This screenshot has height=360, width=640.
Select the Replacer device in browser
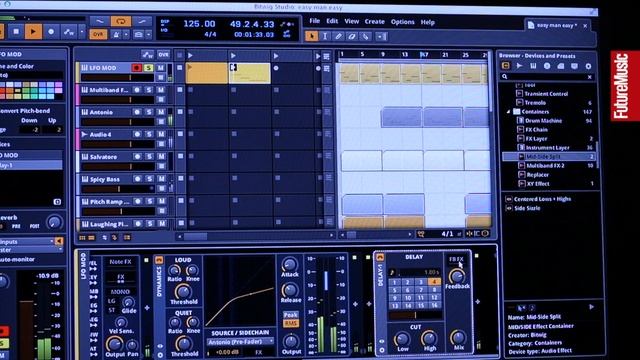point(538,175)
